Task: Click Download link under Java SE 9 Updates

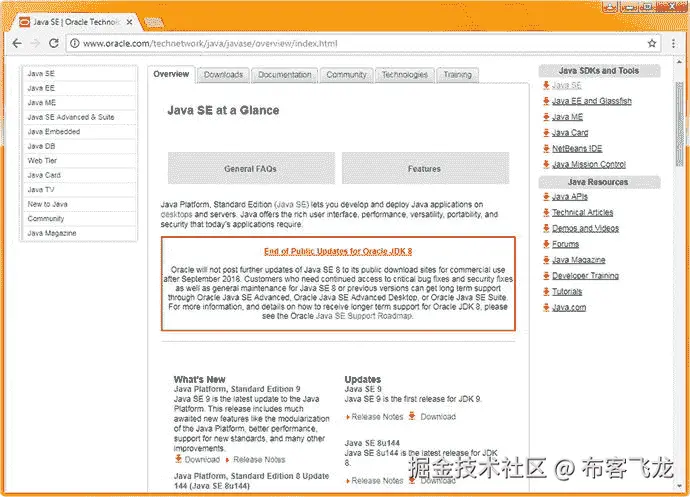Action: (438, 417)
